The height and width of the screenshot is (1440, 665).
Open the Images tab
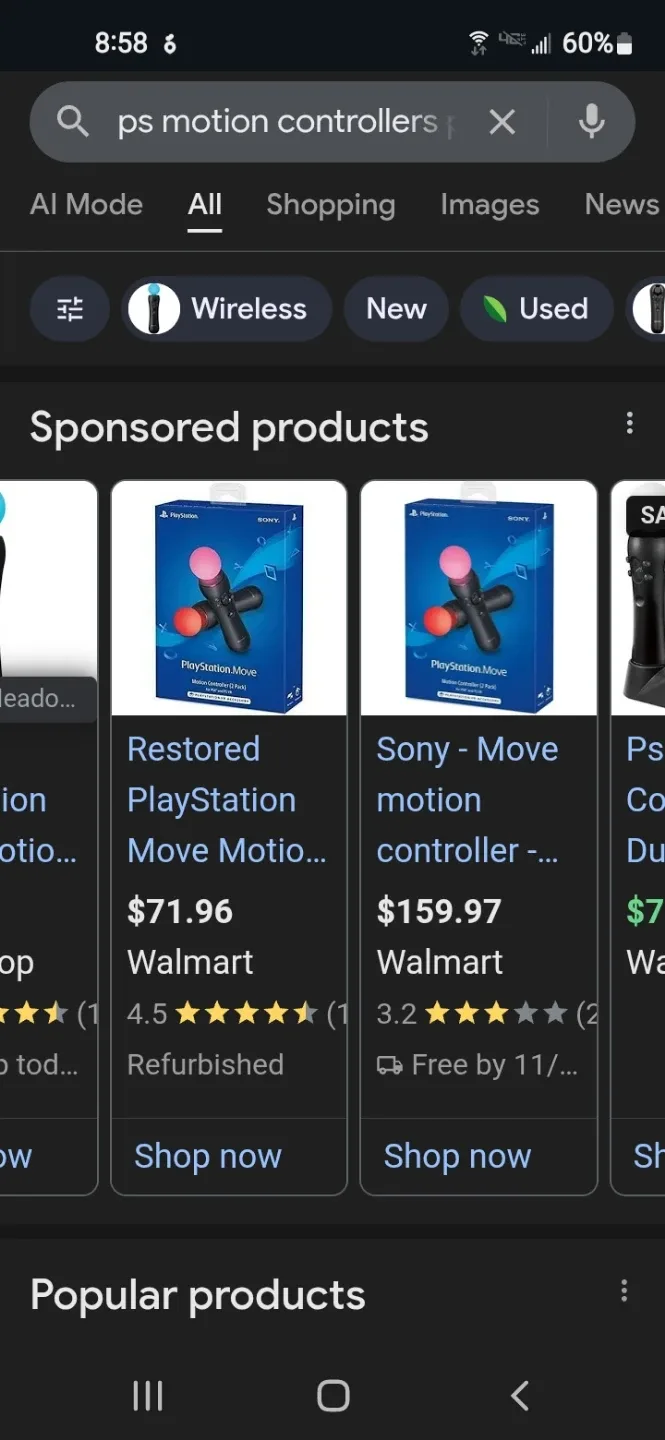(x=489, y=204)
